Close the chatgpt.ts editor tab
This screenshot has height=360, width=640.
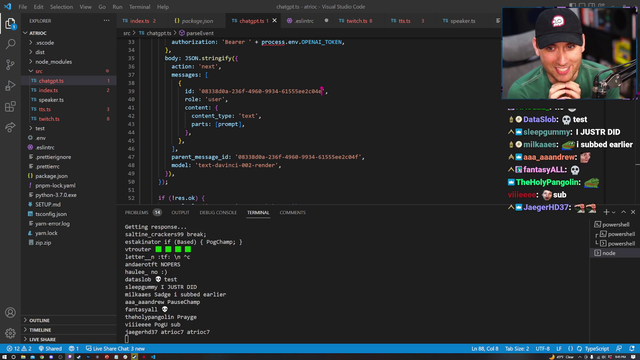coord(274,20)
